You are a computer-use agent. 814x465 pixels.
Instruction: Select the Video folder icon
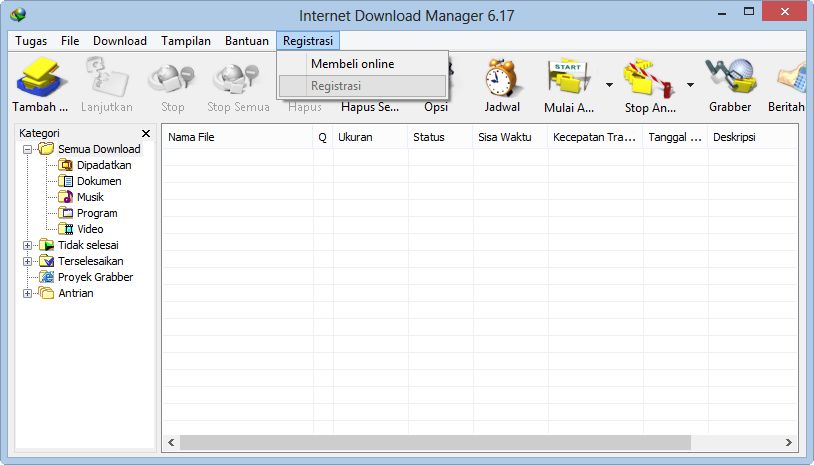pos(65,229)
